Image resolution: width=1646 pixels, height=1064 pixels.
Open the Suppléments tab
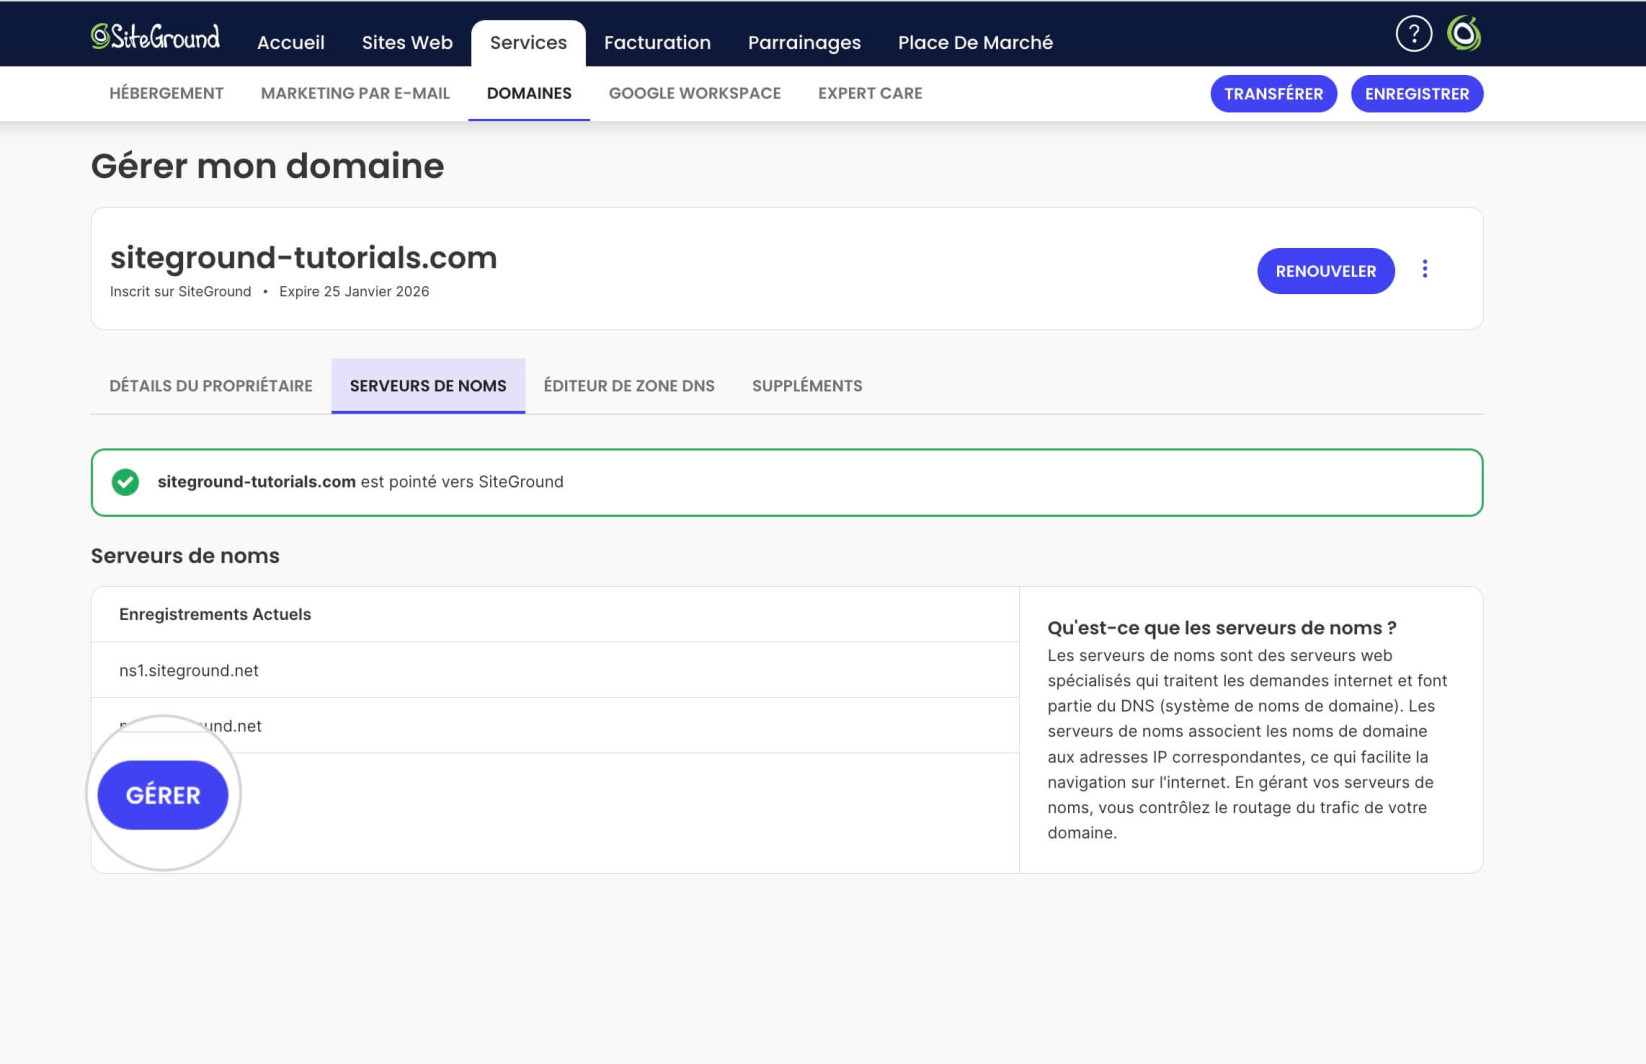coord(807,386)
